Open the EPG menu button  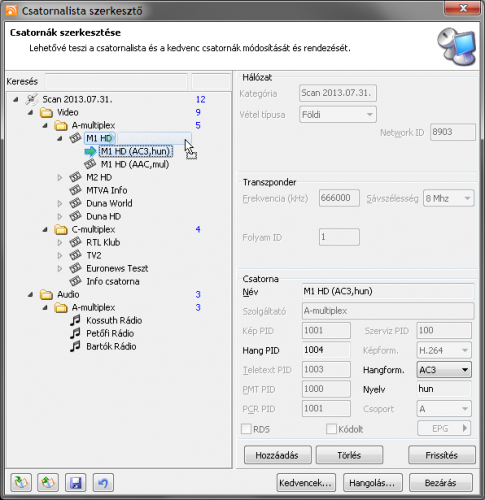(x=444, y=428)
